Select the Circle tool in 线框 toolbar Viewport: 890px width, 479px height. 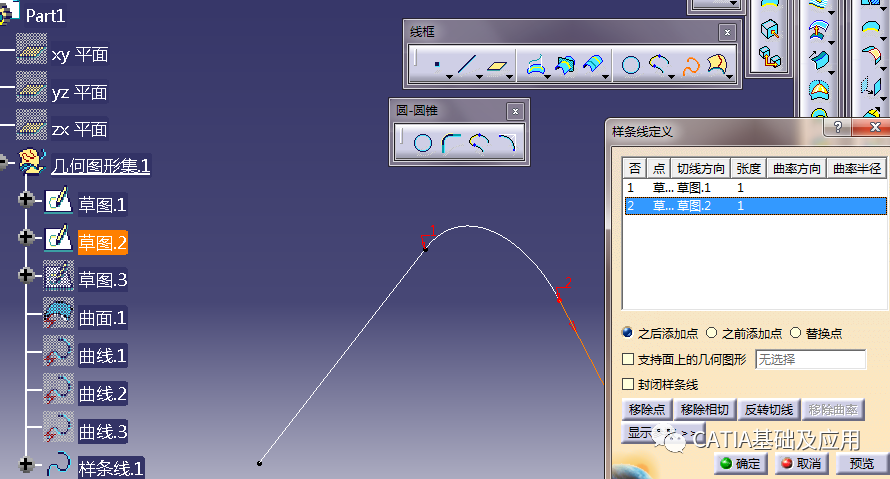coord(631,65)
